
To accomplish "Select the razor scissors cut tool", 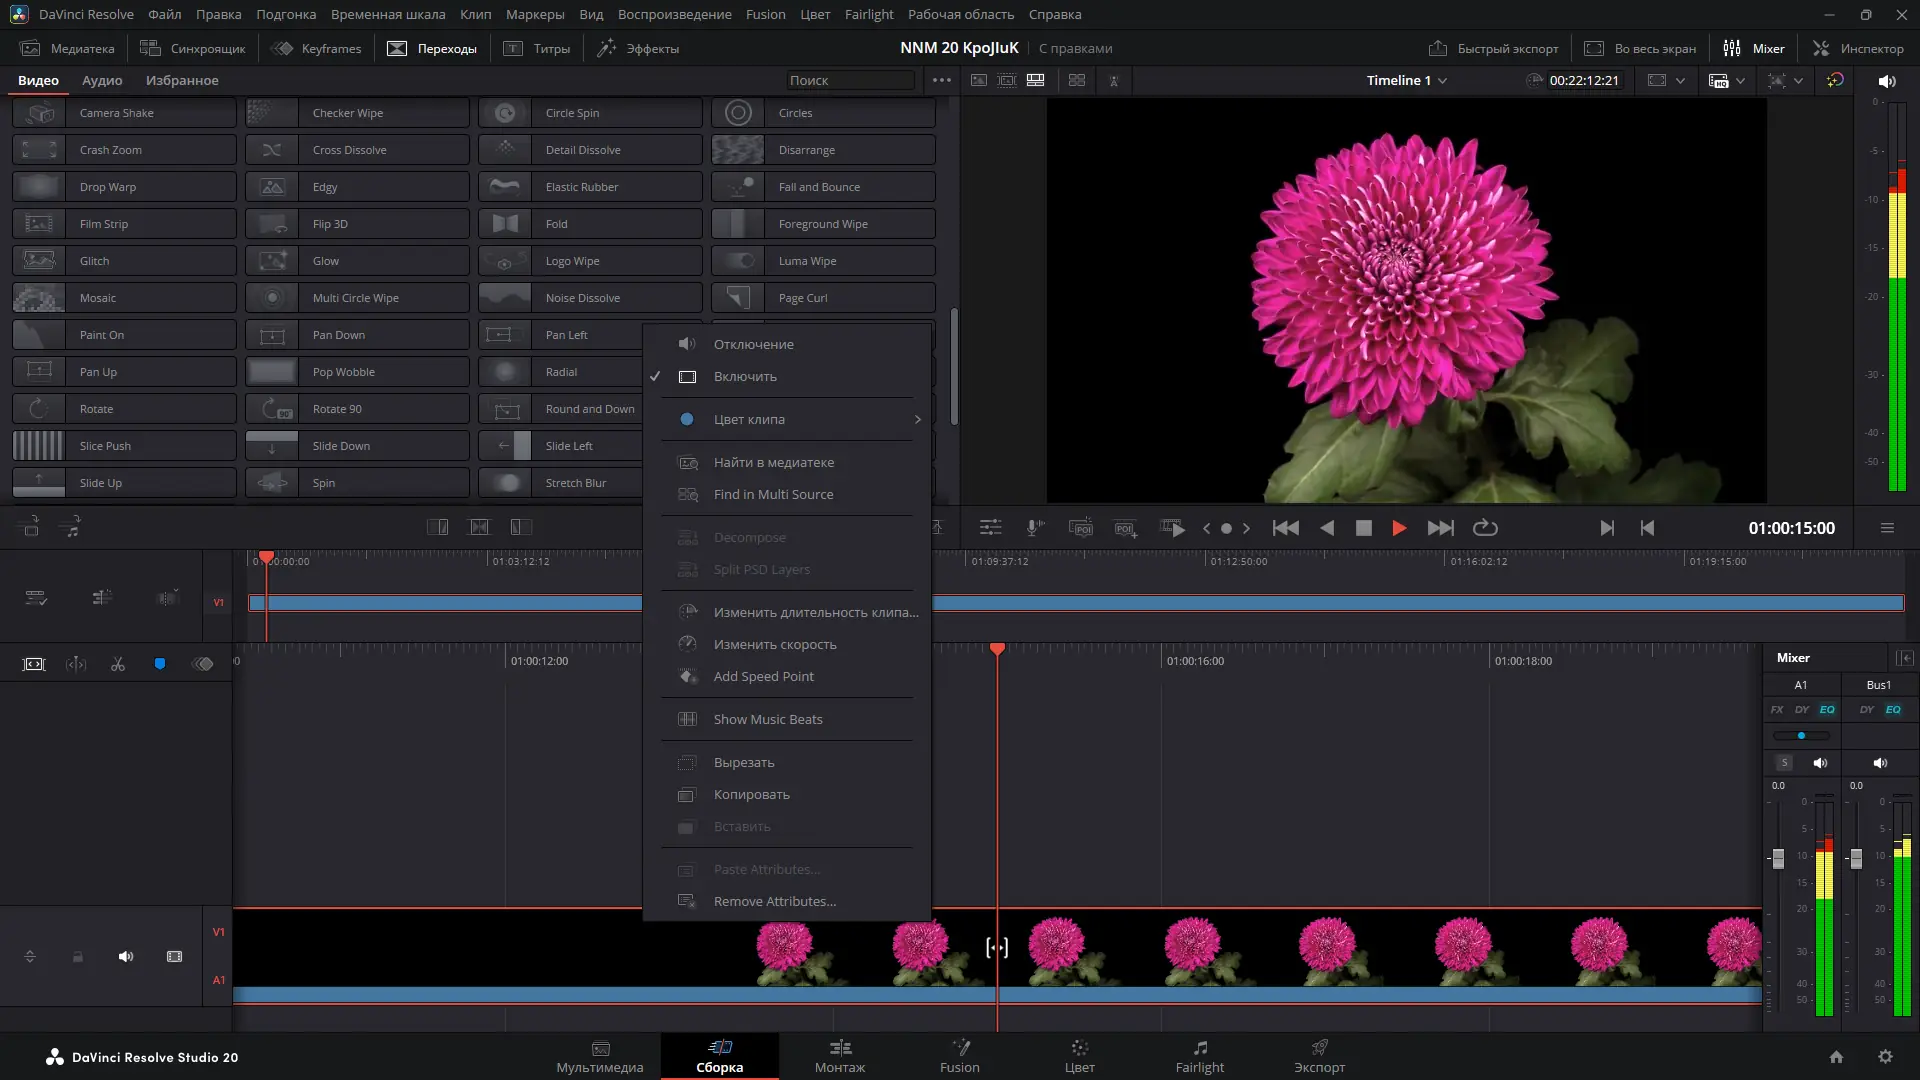I will click(x=118, y=664).
